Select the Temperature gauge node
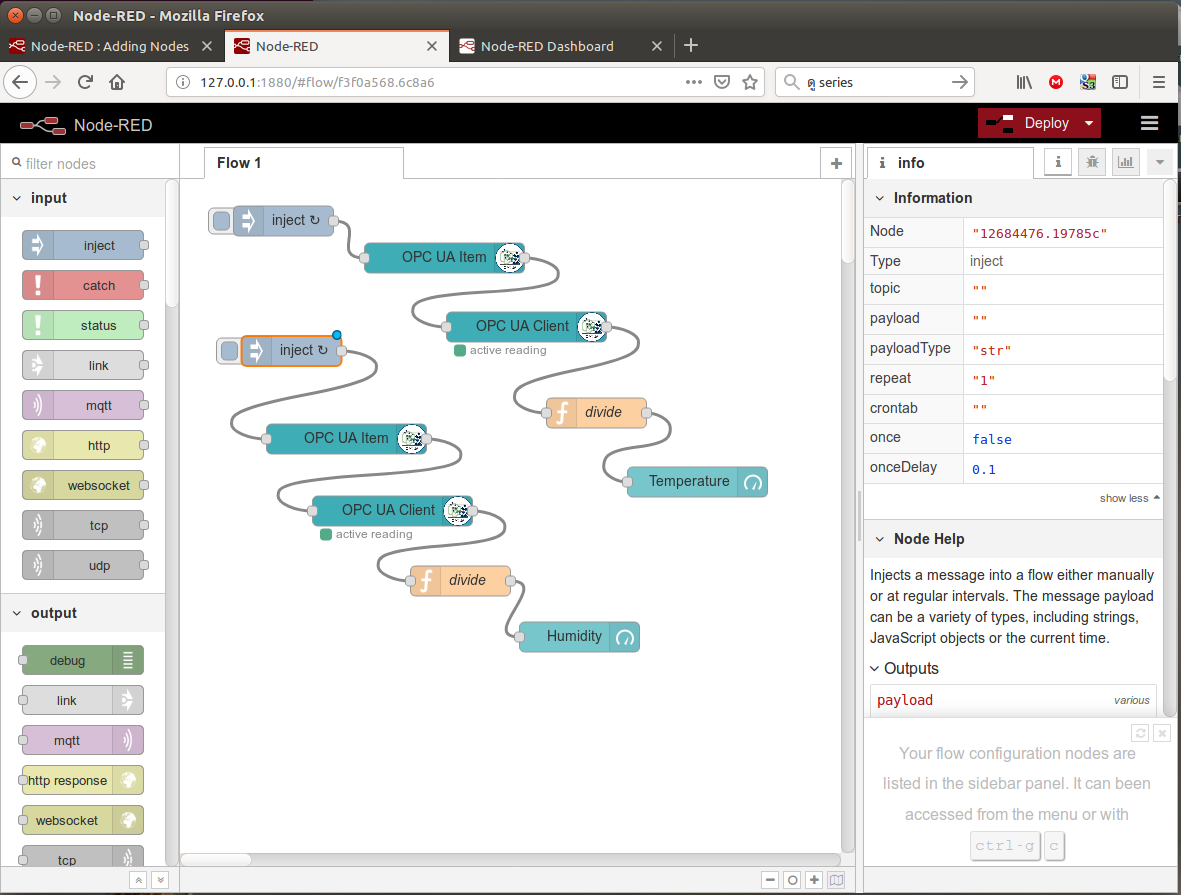1181x895 pixels. tap(697, 482)
